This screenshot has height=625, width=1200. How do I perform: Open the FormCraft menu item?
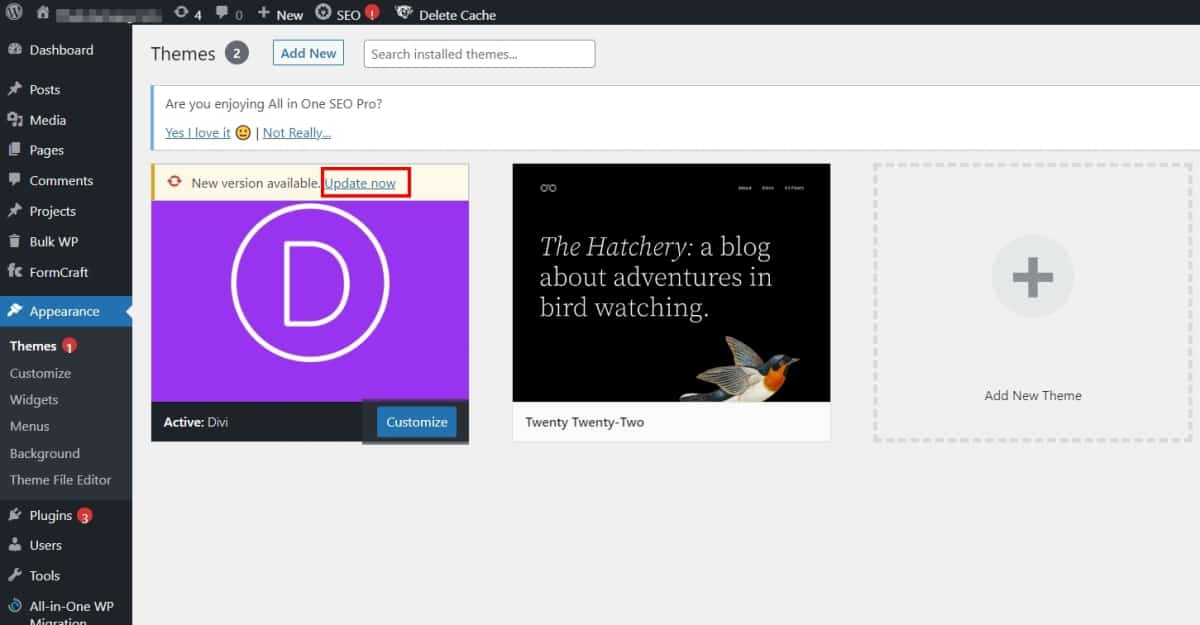(59, 272)
